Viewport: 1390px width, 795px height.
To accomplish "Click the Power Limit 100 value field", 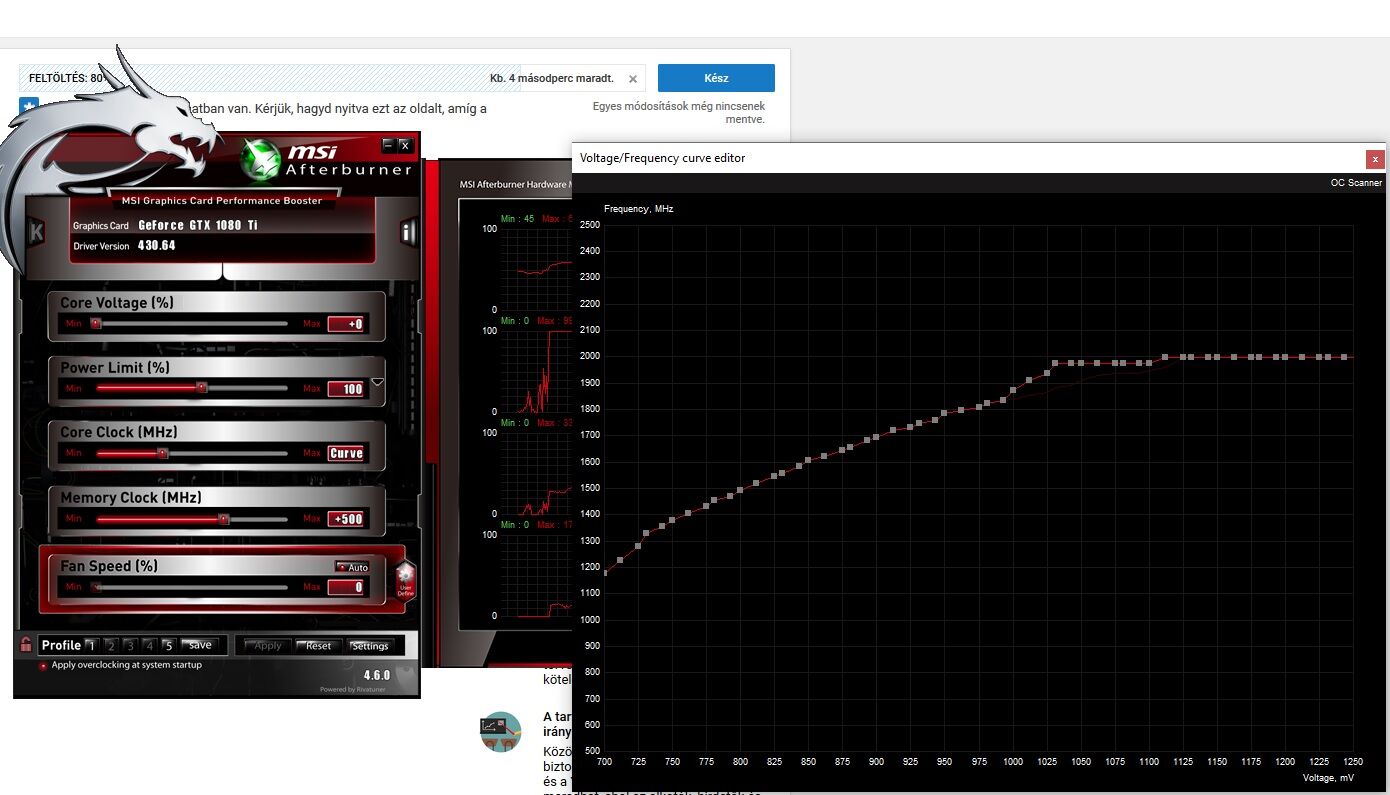I will click(x=347, y=388).
